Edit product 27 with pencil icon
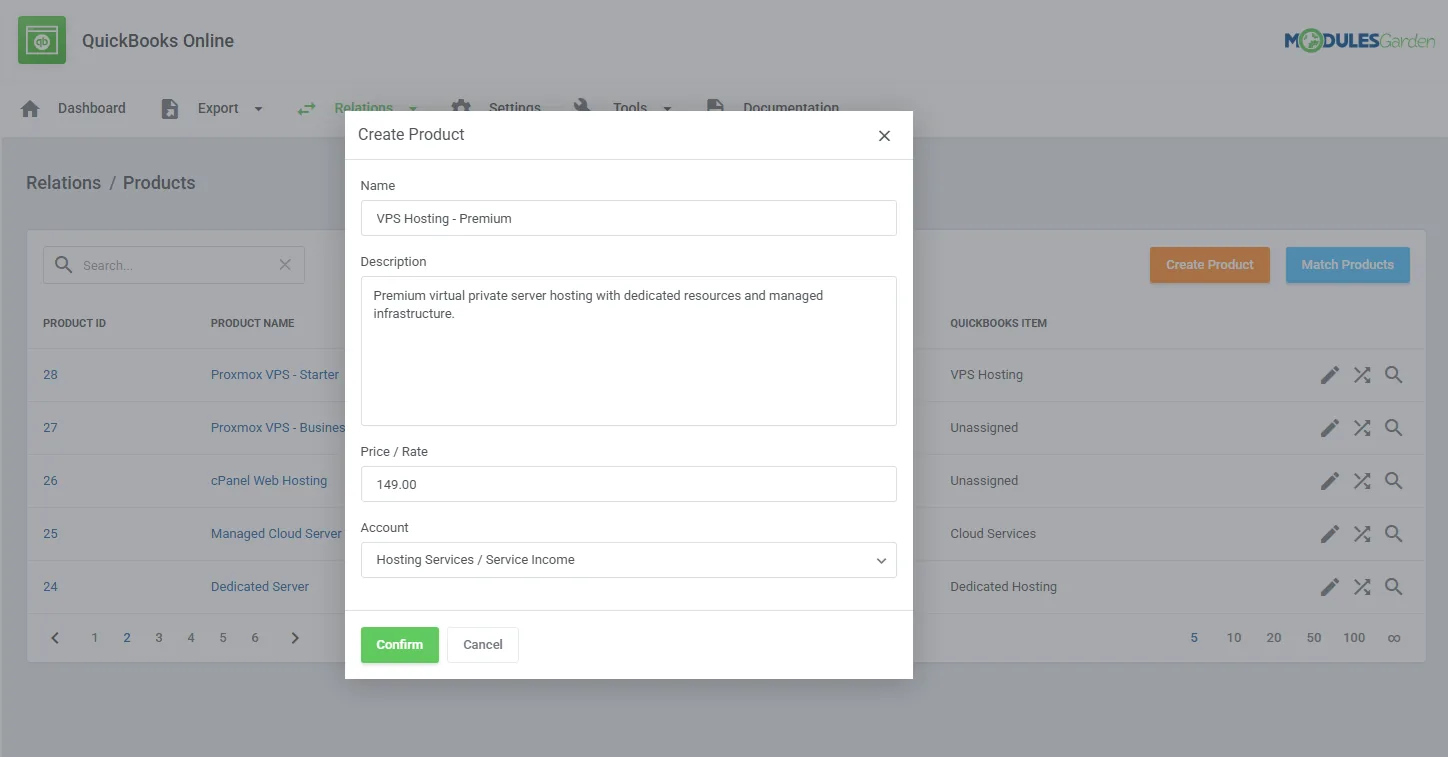This screenshot has width=1448, height=757. click(1330, 428)
